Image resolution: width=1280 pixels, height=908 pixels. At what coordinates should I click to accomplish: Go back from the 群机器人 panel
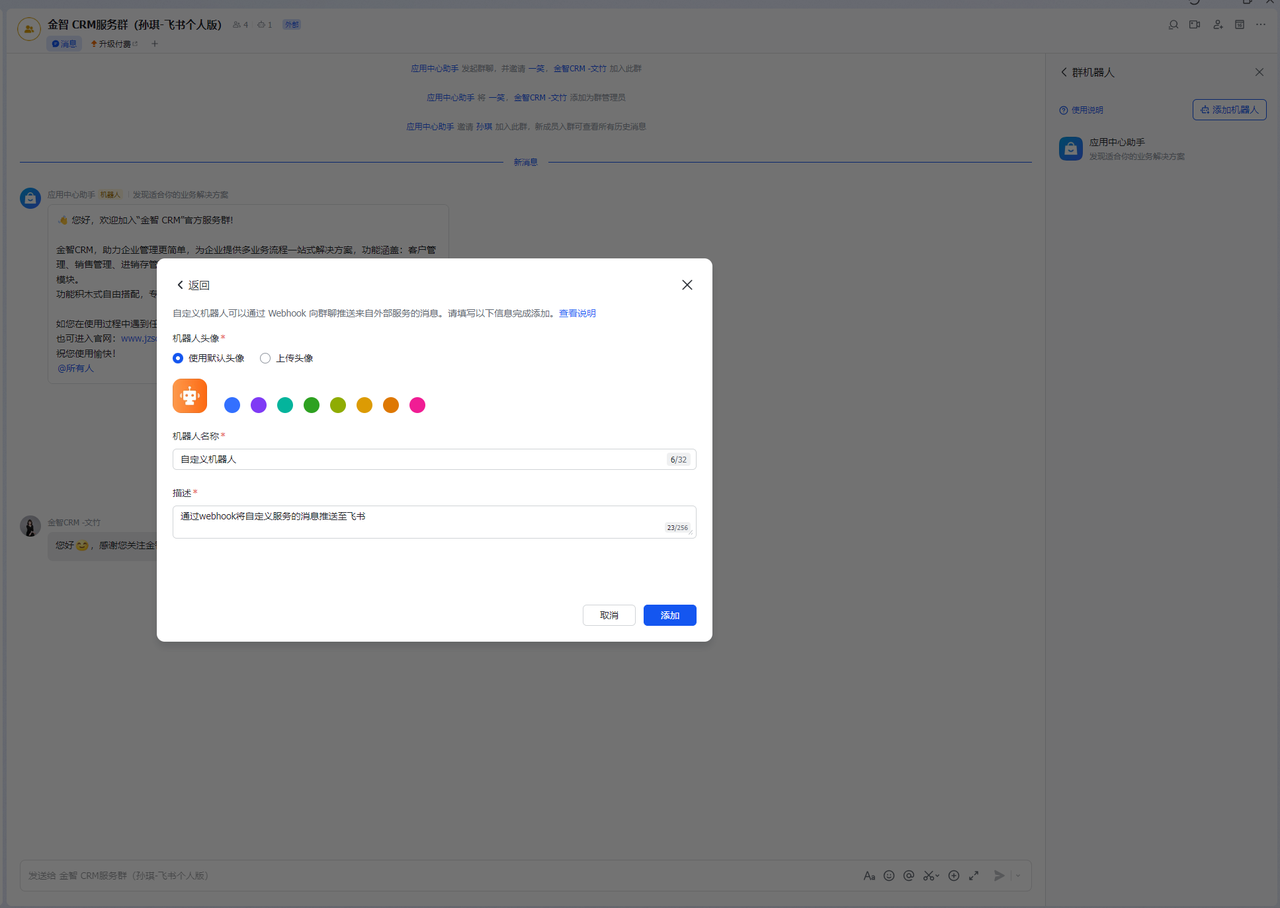pyautogui.click(x=1064, y=72)
